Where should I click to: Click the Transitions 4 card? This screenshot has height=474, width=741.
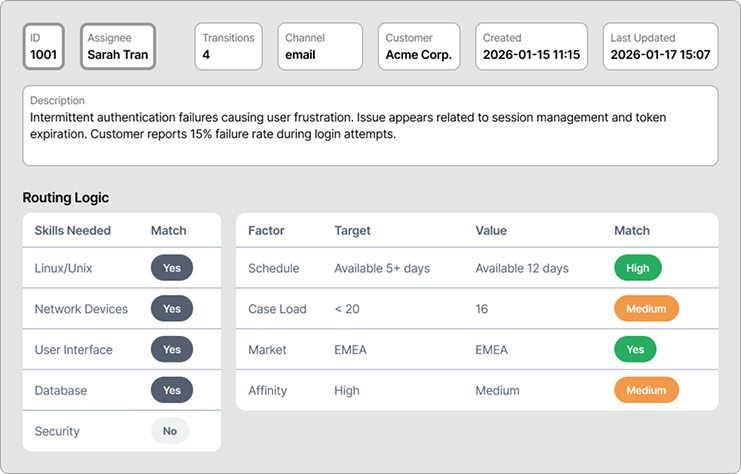pos(228,46)
